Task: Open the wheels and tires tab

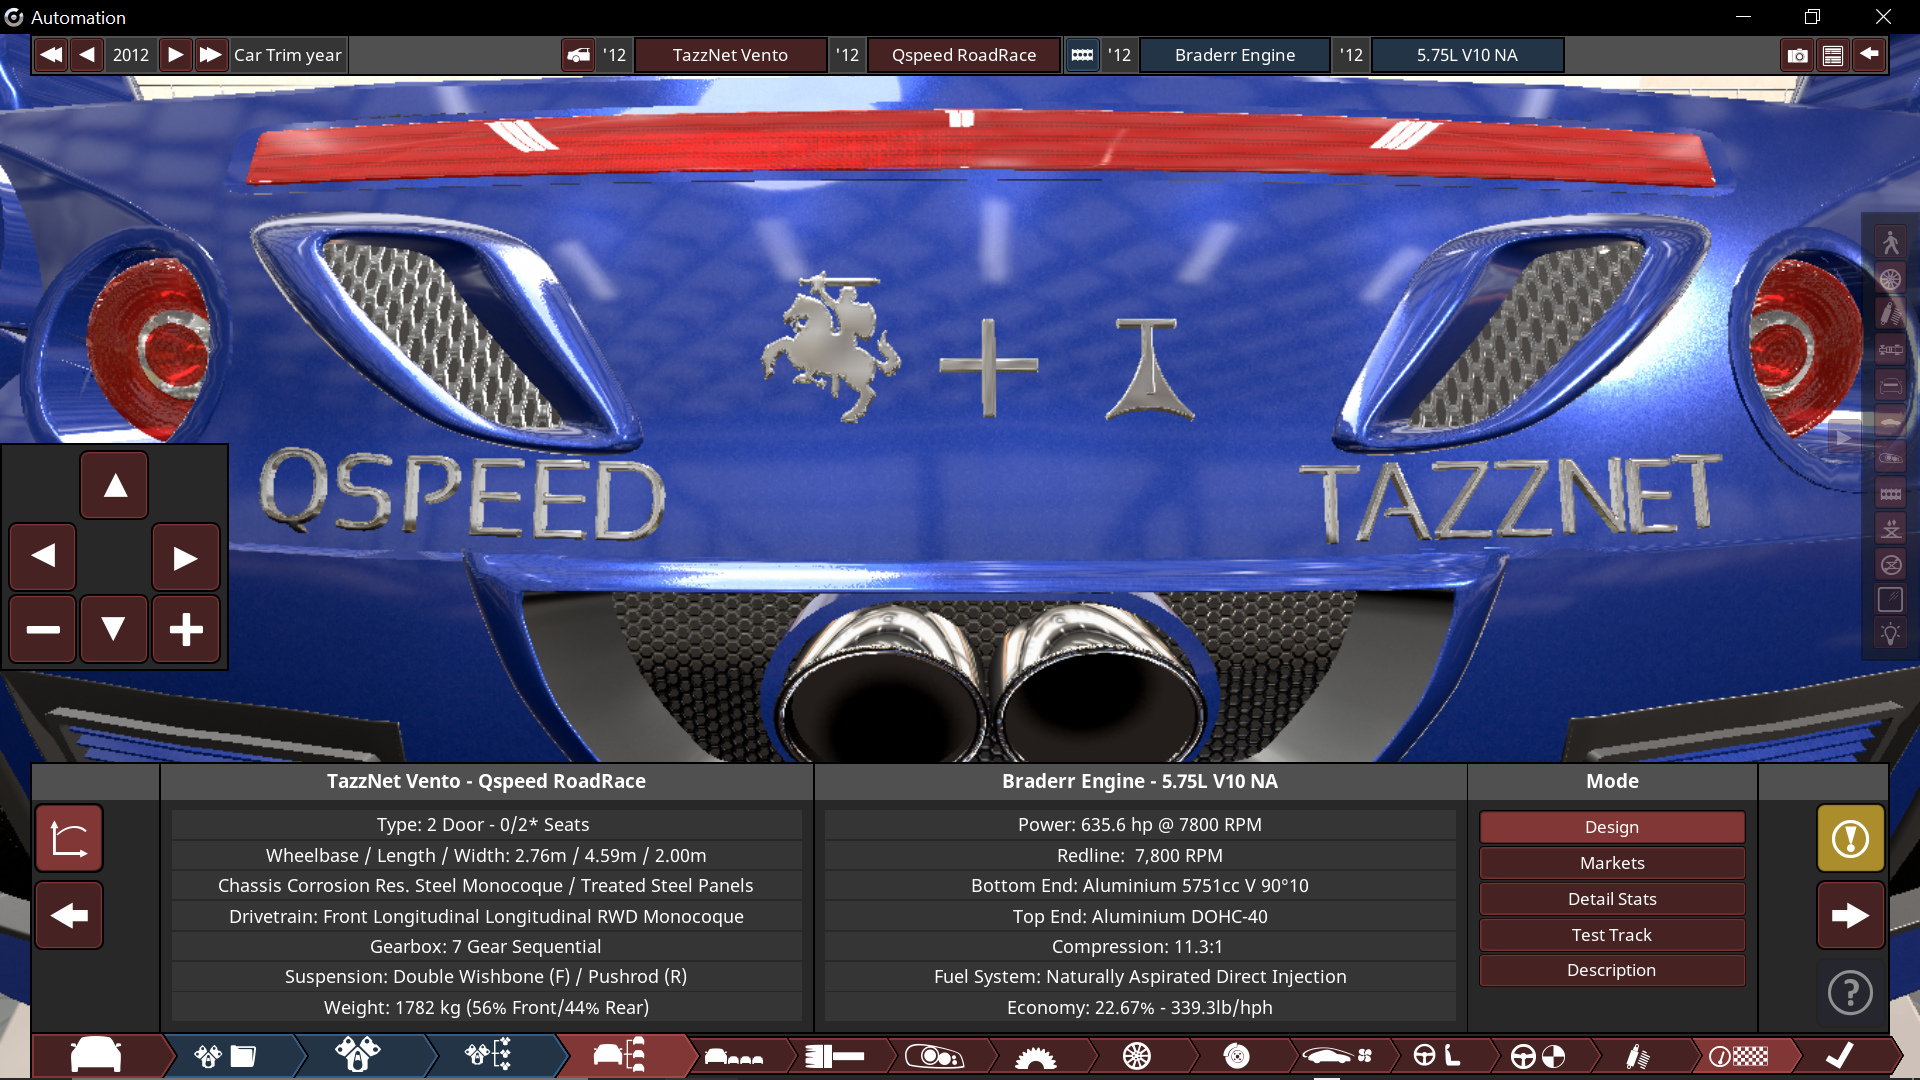Action: point(1136,1056)
